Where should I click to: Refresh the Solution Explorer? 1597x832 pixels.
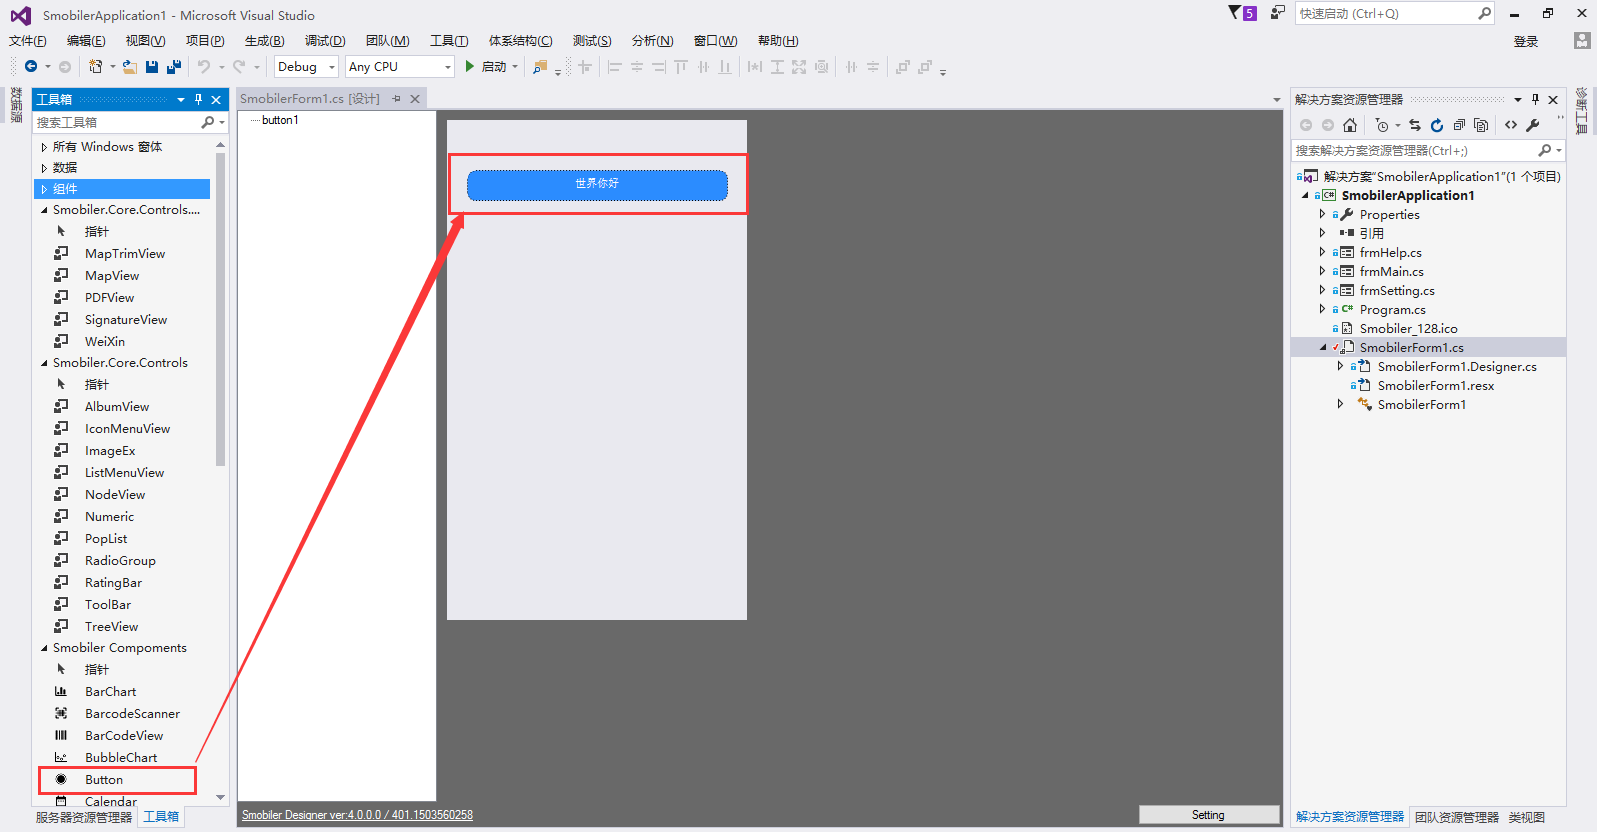[x=1437, y=125]
